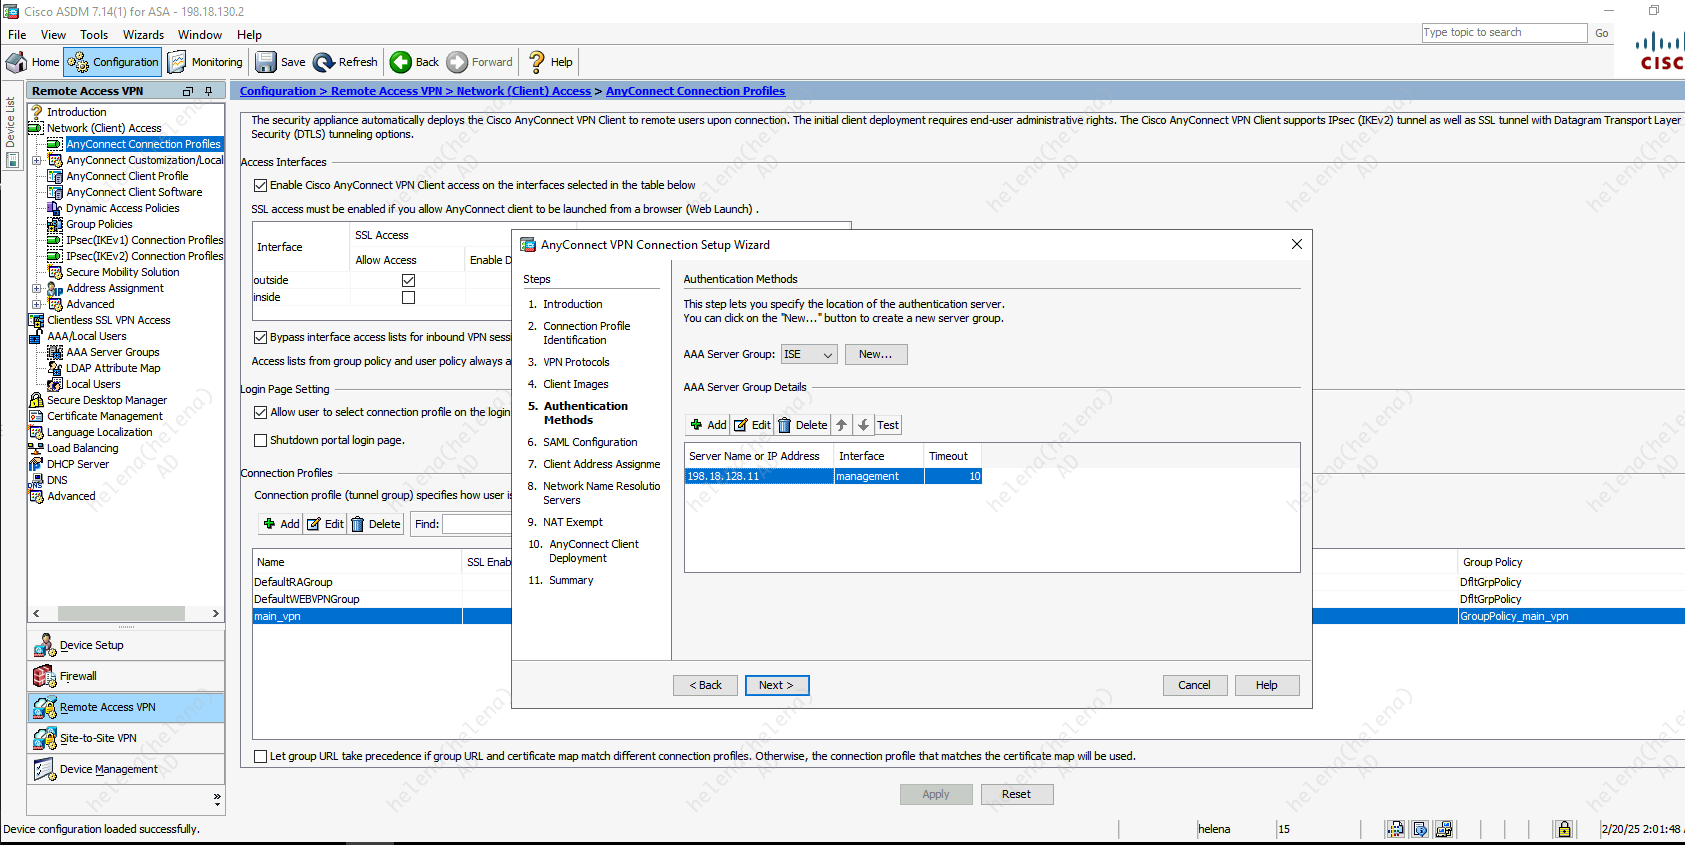This screenshot has height=845, width=1685.
Task: Click the Refresh icon in toolbar
Action: point(324,62)
